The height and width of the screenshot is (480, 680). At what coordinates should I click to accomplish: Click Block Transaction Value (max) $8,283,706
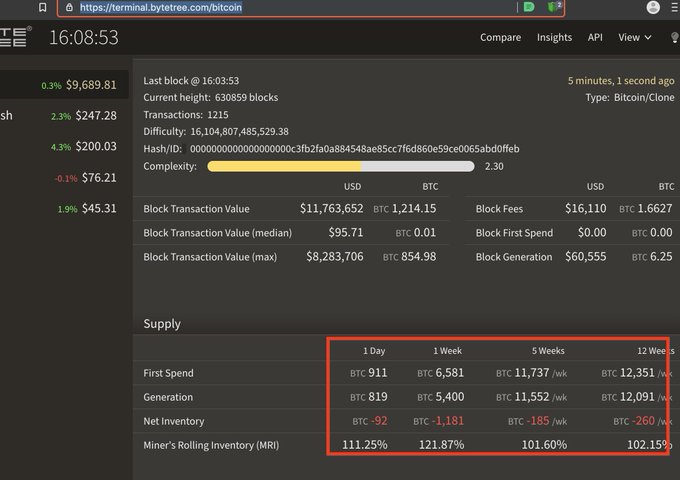pos(334,257)
